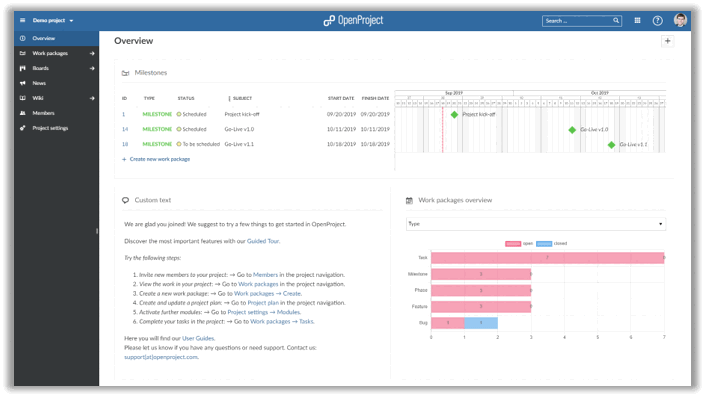
Task: Open Wiki in the sidebar
Action: click(38, 98)
